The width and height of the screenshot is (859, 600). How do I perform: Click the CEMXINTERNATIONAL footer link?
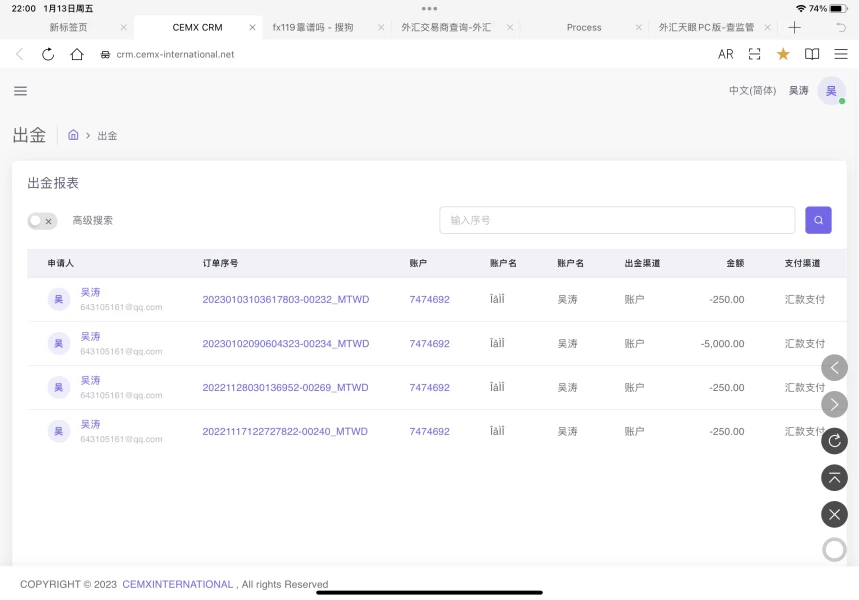coord(177,584)
